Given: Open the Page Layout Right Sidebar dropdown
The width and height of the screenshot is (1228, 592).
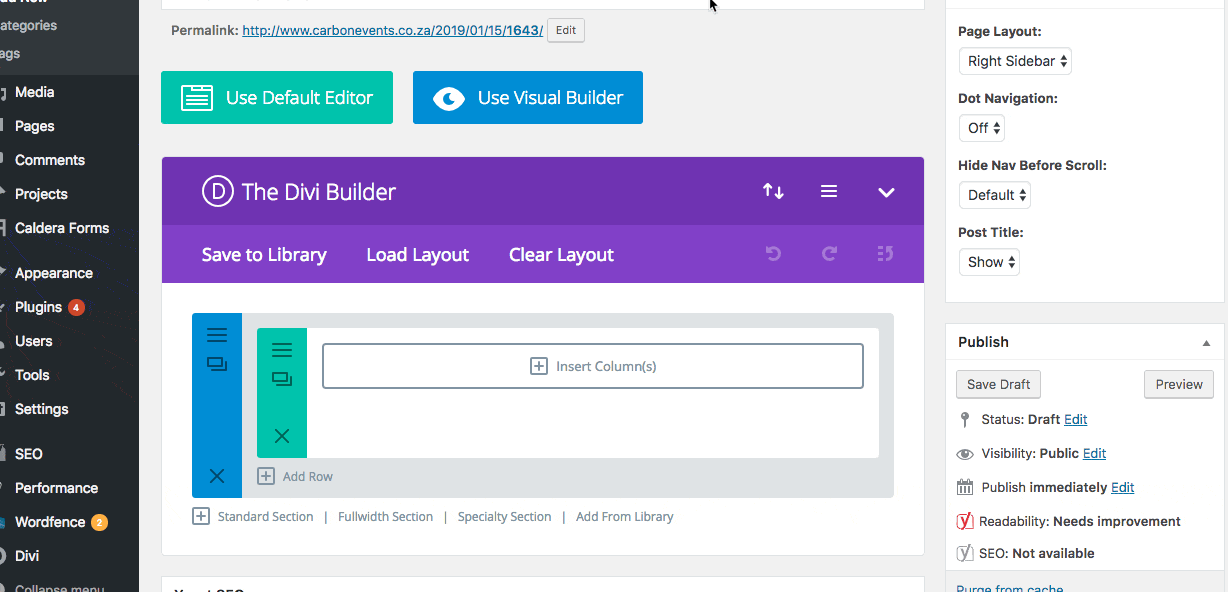Looking at the screenshot, I should pyautogui.click(x=1015, y=61).
